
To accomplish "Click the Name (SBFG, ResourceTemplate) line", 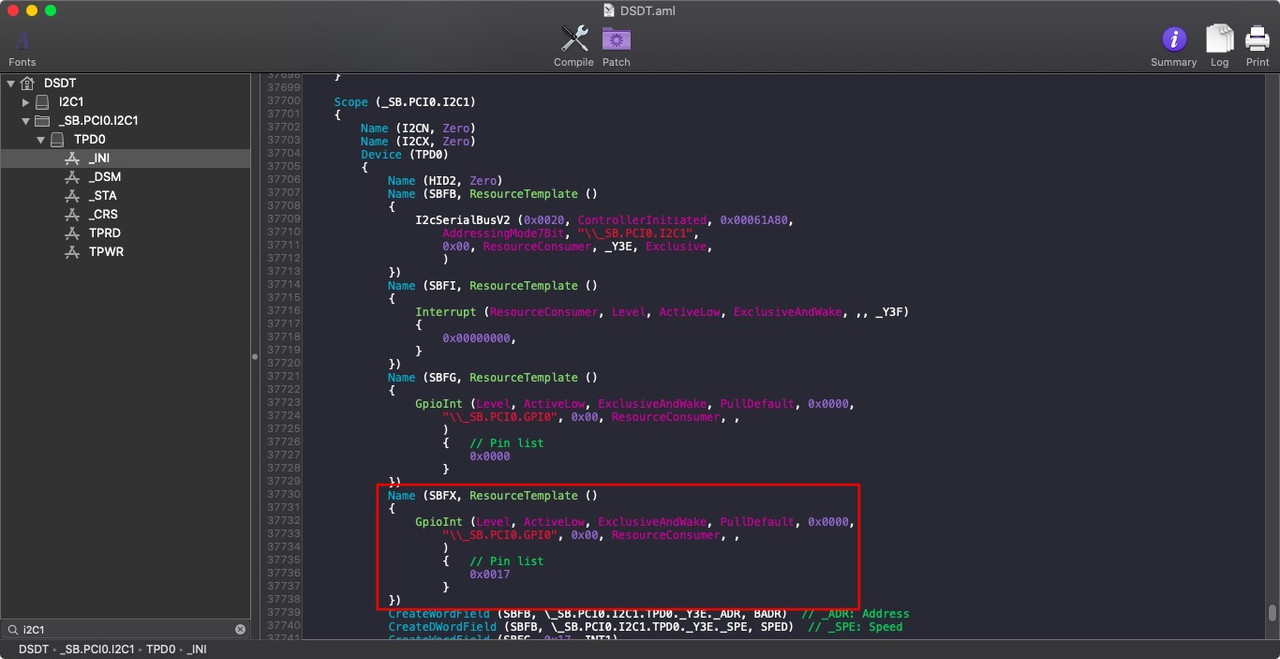I will tap(492, 377).
